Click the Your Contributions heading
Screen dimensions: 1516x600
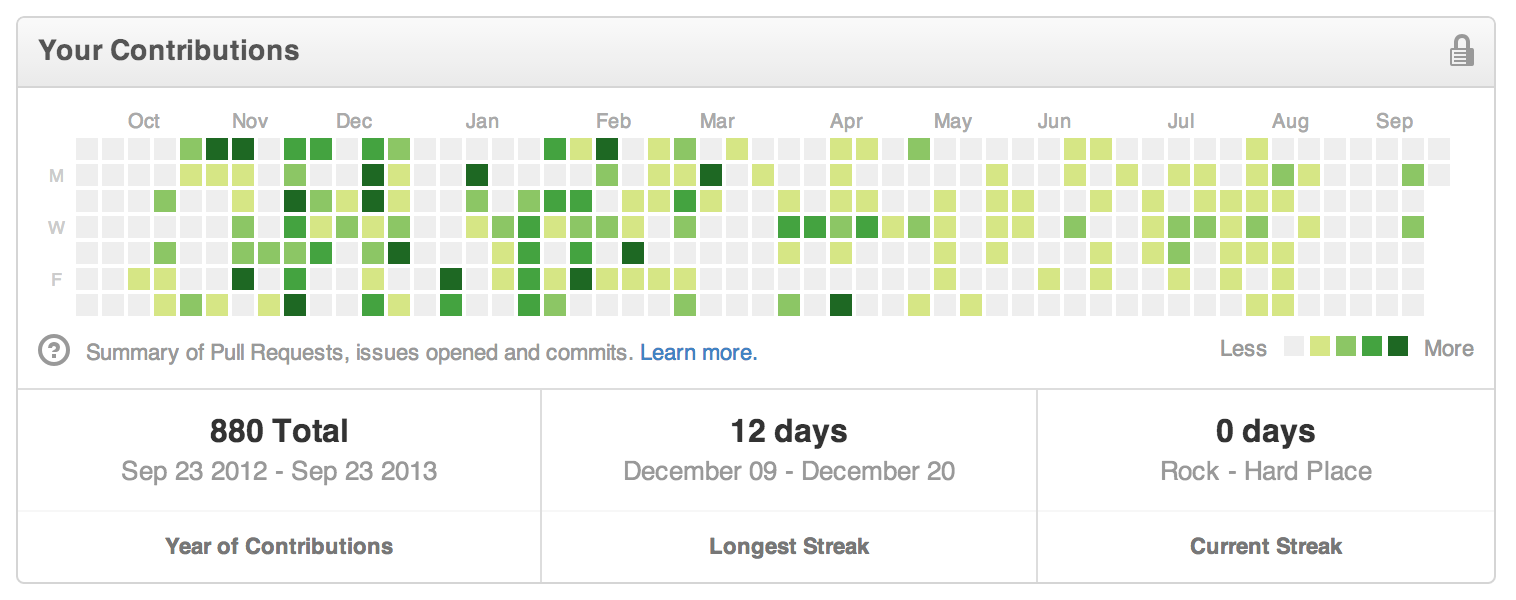(x=169, y=51)
